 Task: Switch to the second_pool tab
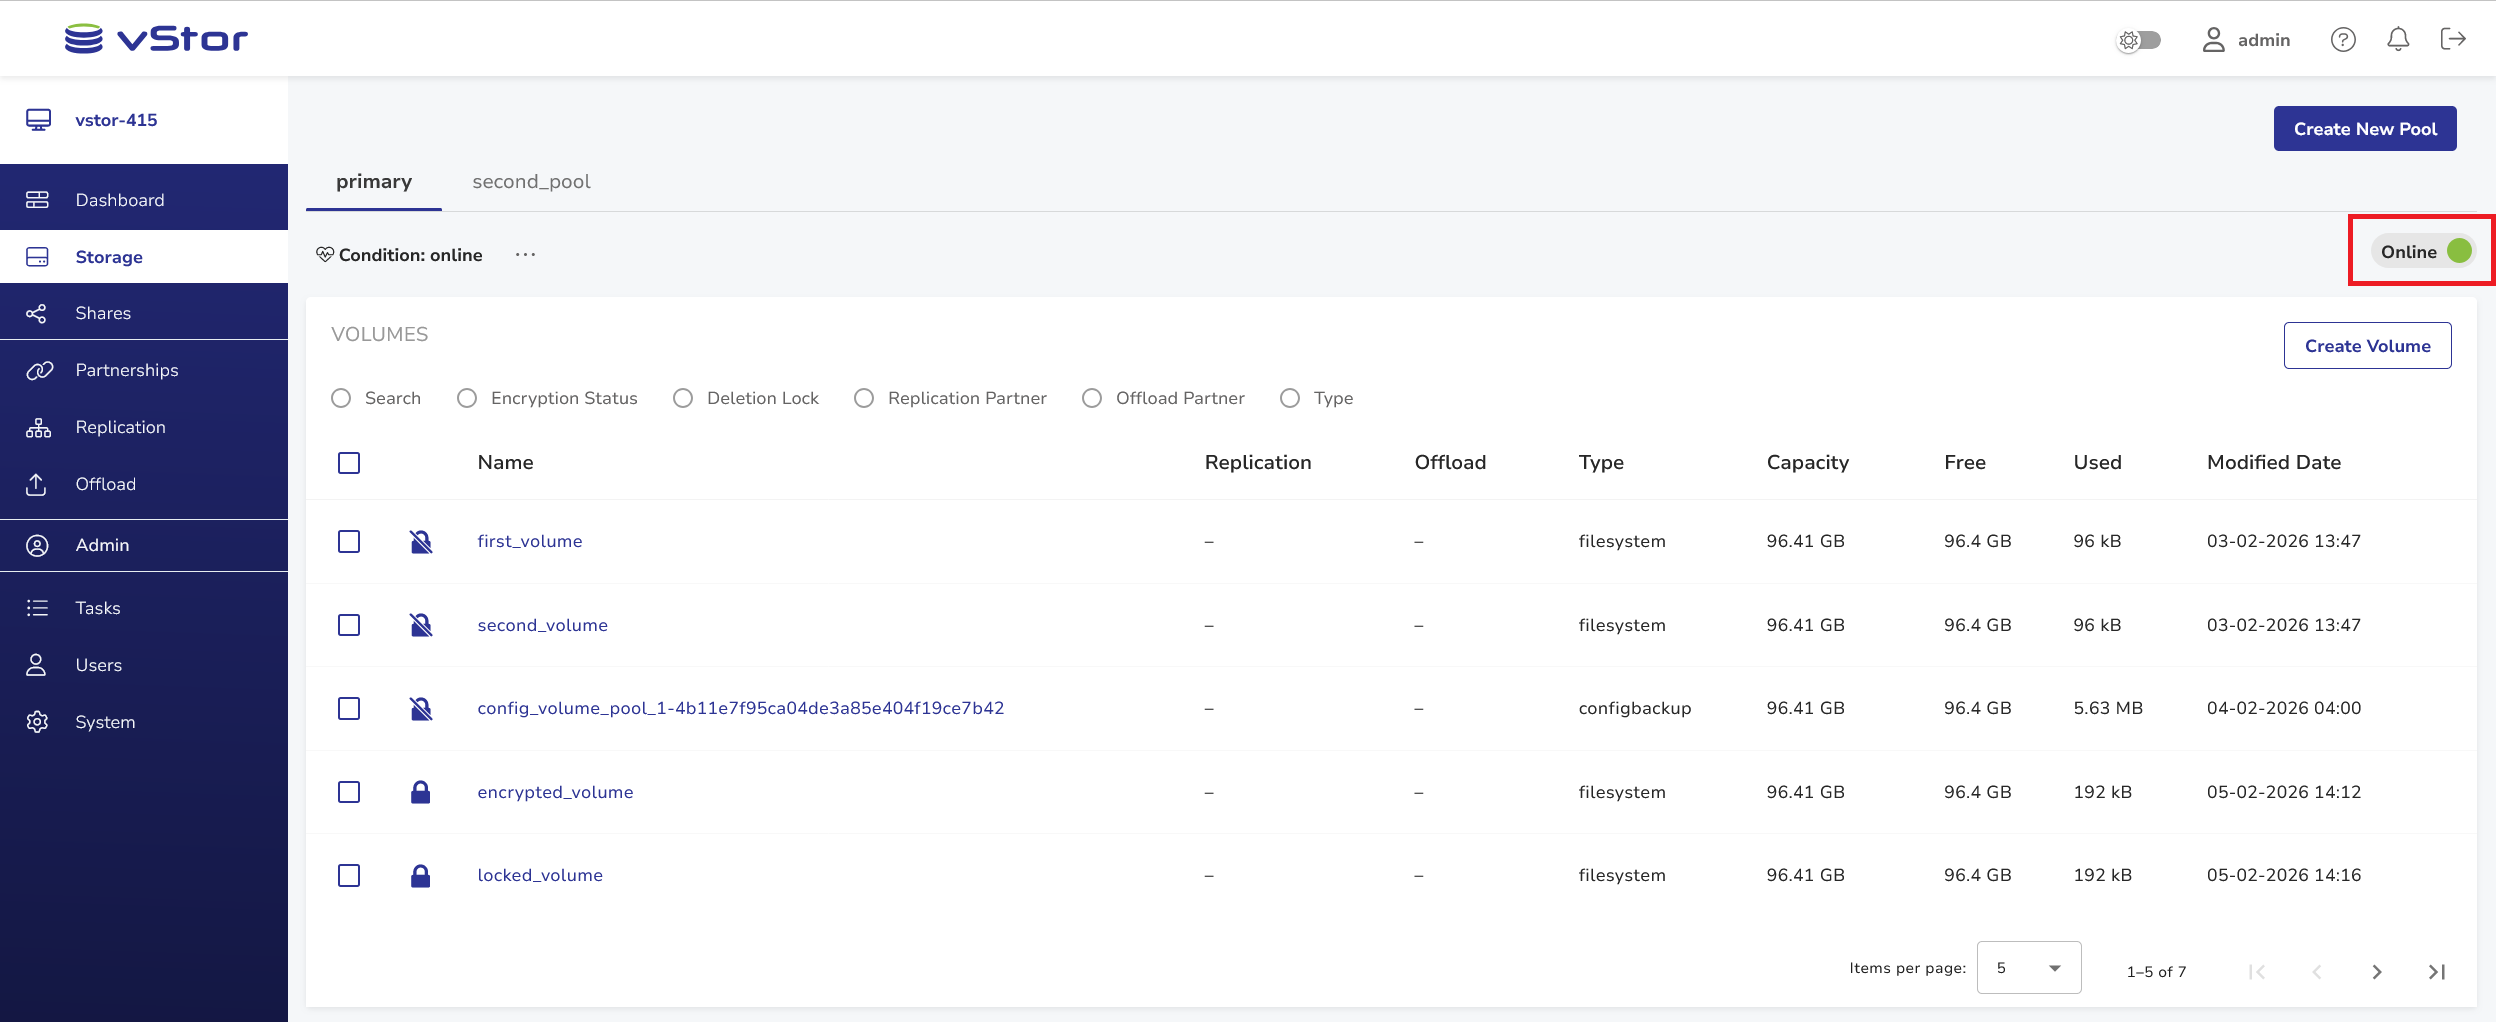531,182
